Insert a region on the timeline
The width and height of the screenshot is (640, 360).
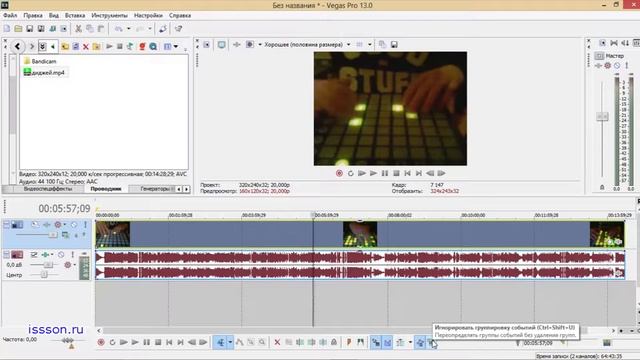pyautogui.click(x=360, y=342)
